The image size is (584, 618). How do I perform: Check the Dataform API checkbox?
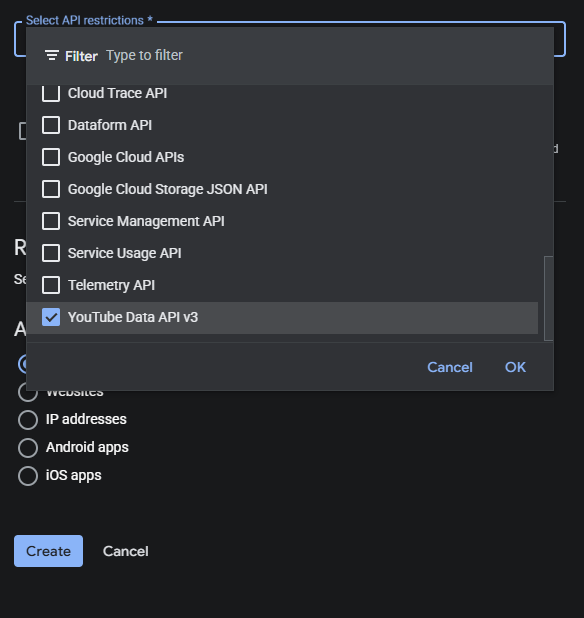tap(51, 125)
